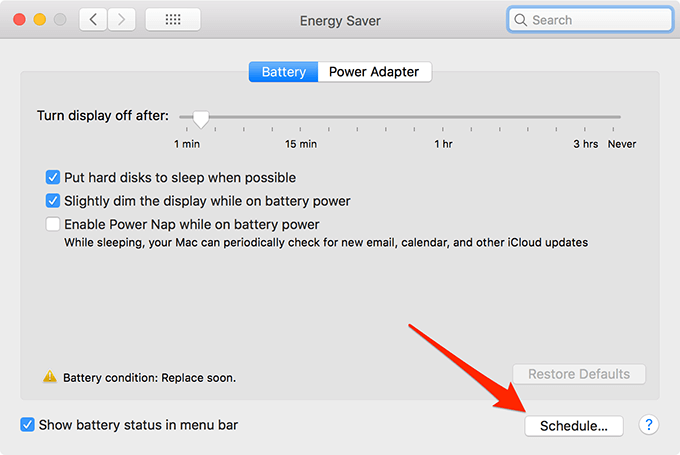Switch to the Power Adapter tab
Viewport: 680px width, 455px height.
point(375,72)
